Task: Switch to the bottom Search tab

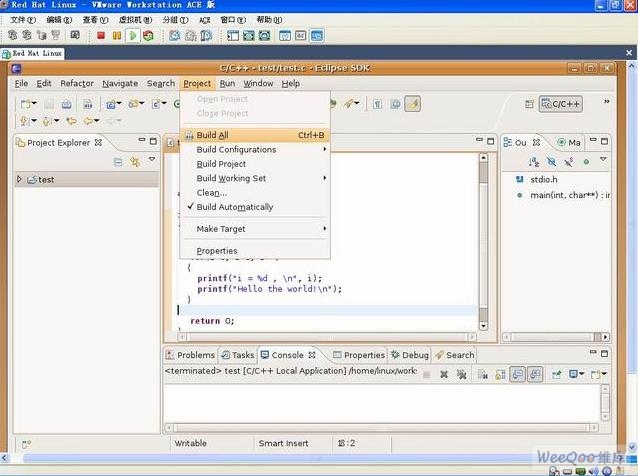Action: 454,355
